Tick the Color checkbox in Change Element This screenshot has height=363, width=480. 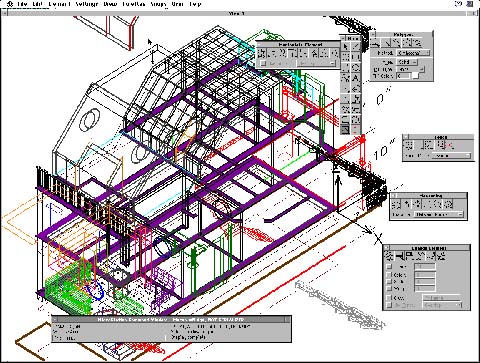coord(389,275)
